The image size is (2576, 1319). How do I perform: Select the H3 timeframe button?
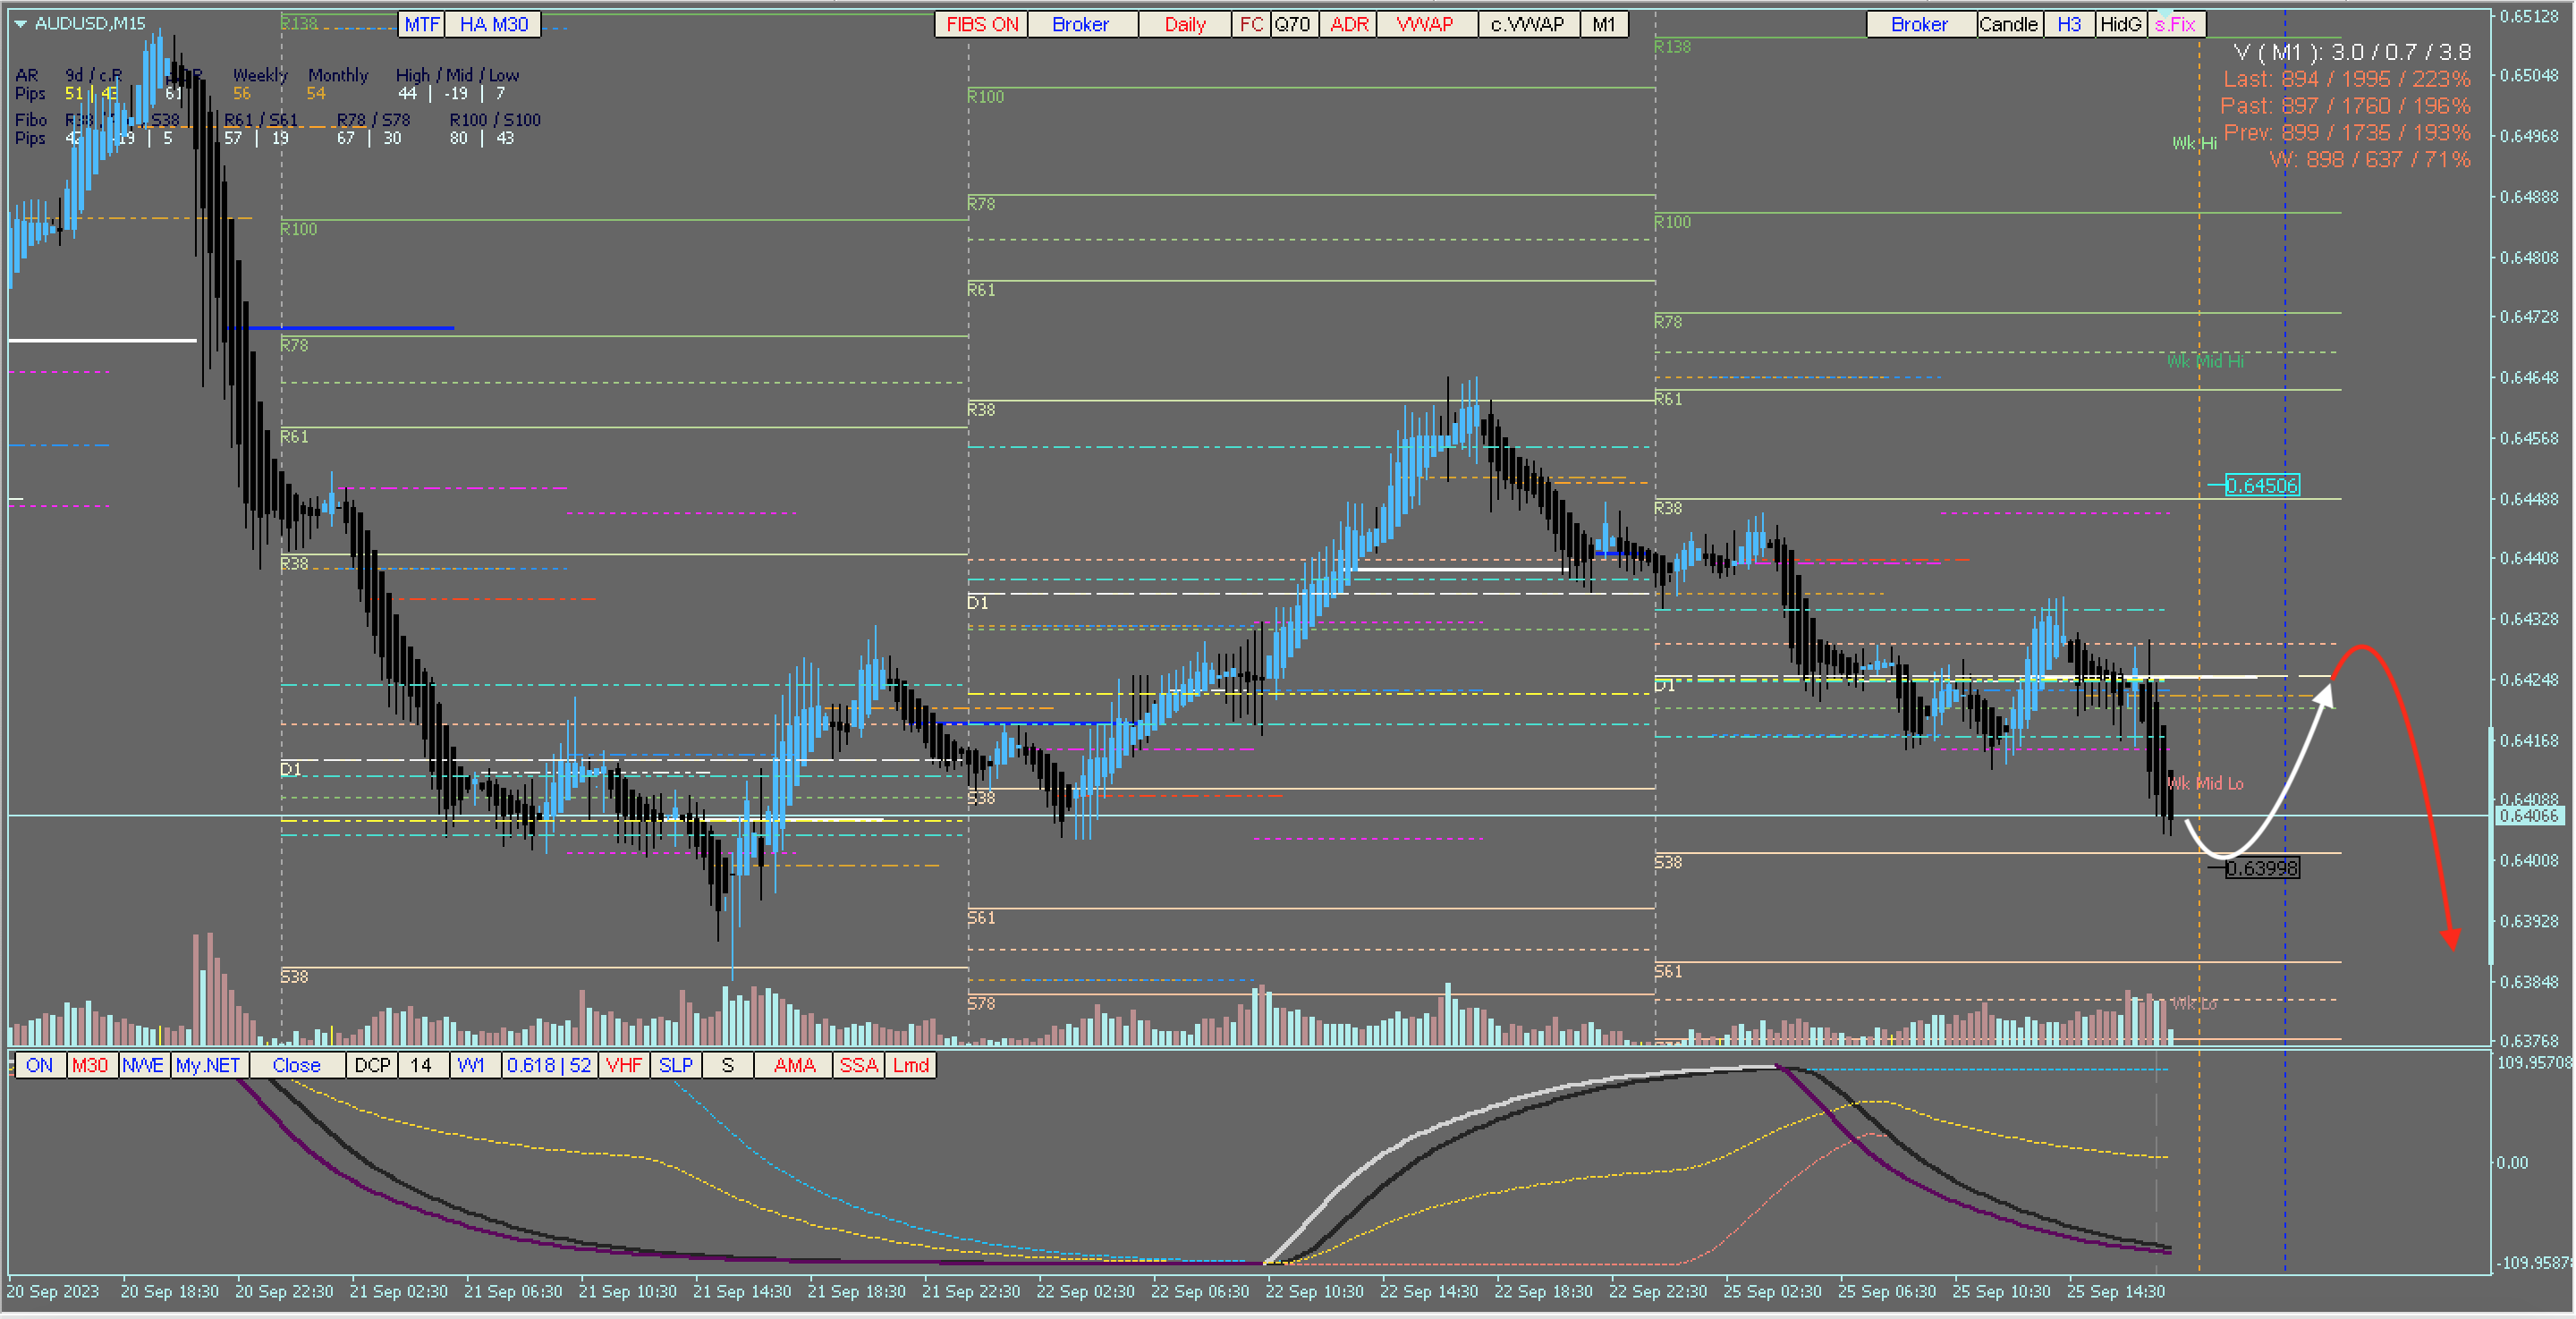click(2069, 24)
